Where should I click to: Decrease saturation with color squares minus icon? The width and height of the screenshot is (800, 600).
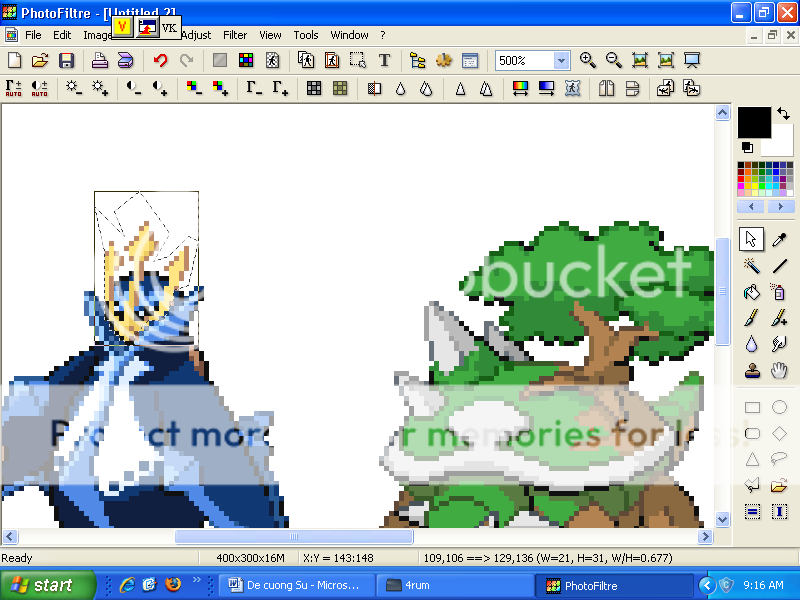point(194,88)
